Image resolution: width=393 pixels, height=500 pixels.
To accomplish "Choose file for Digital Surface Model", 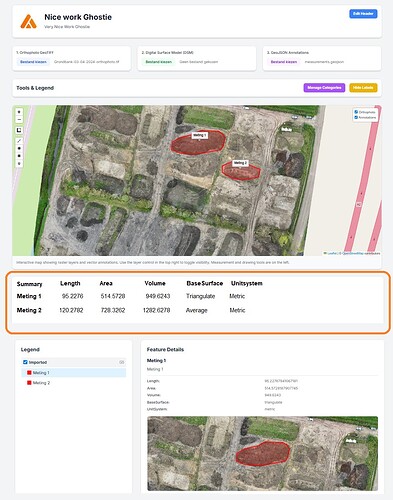I will pos(158,62).
